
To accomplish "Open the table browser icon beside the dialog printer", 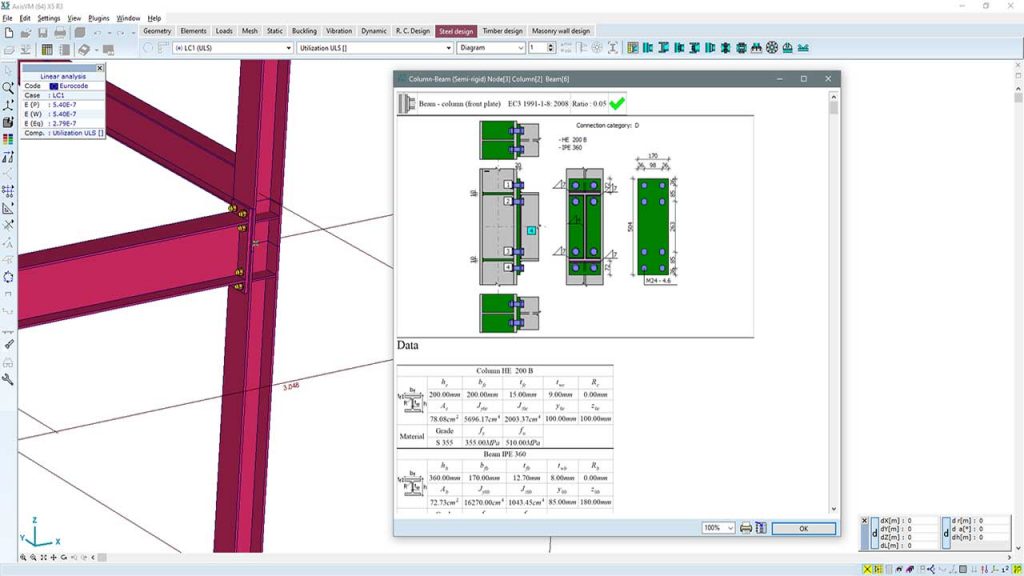I will 761,528.
